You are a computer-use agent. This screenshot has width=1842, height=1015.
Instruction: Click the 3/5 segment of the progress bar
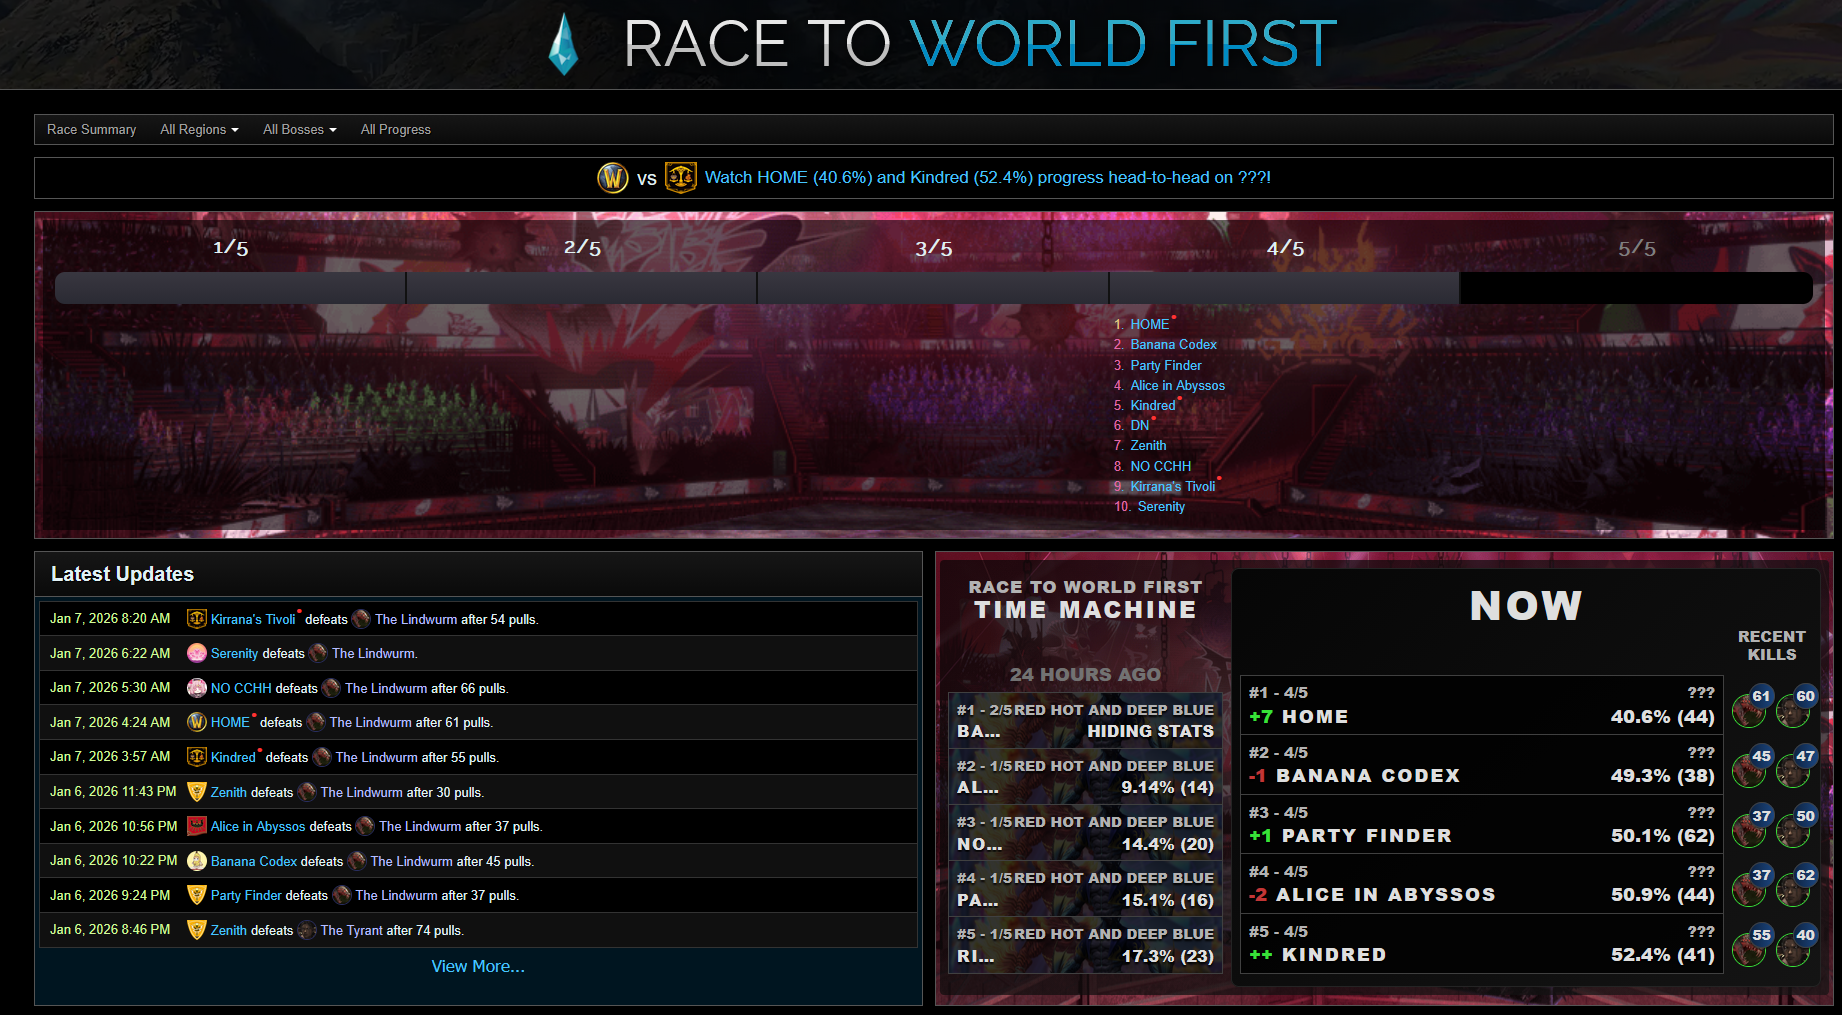(x=933, y=288)
